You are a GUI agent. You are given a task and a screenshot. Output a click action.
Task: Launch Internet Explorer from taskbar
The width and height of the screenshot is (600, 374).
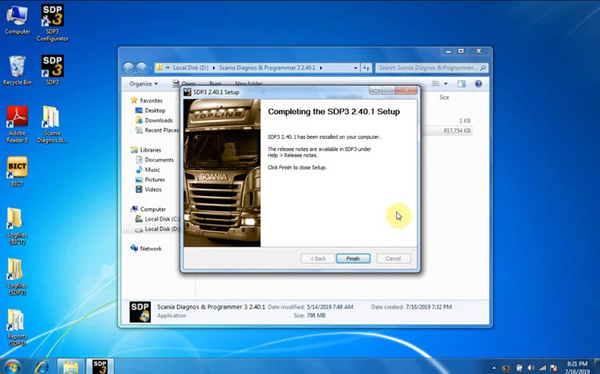41,367
